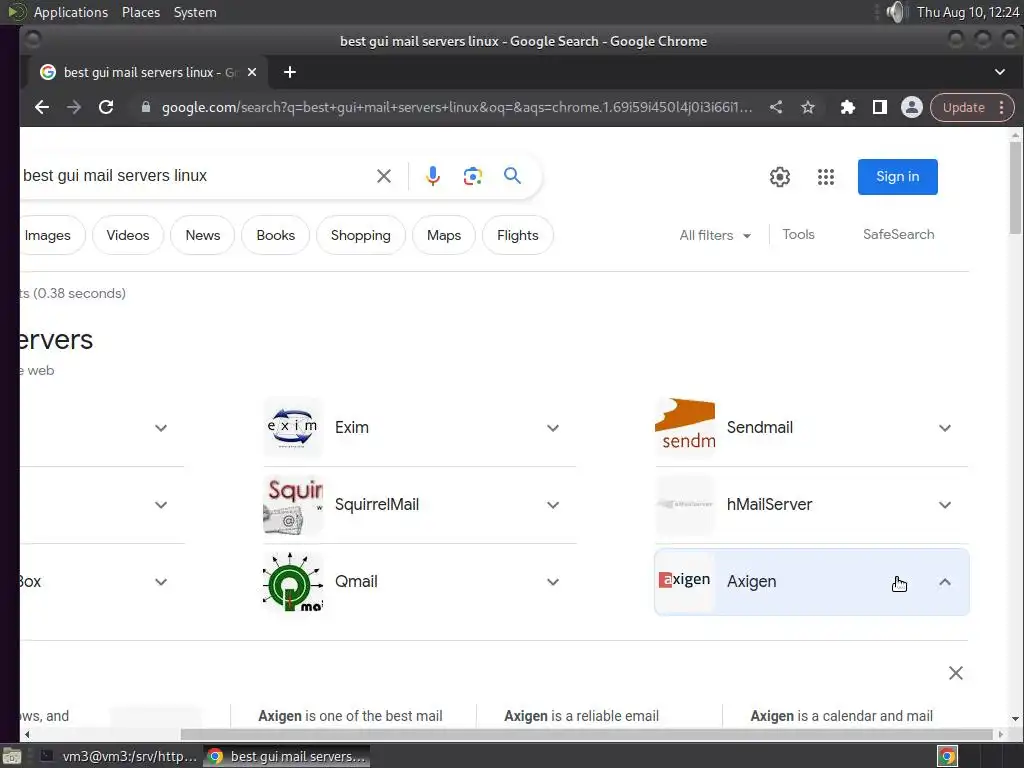Open a new Chrome tab
The width and height of the screenshot is (1024, 768).
pos(290,72)
